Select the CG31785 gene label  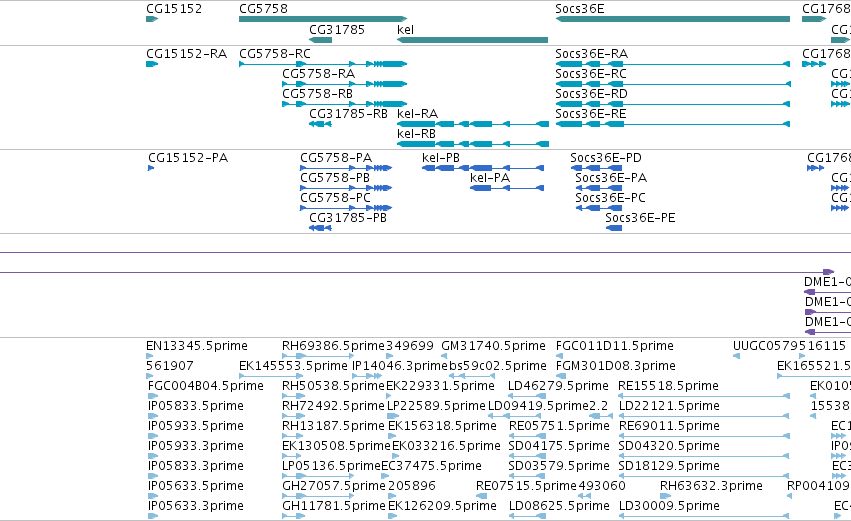click(x=336, y=29)
